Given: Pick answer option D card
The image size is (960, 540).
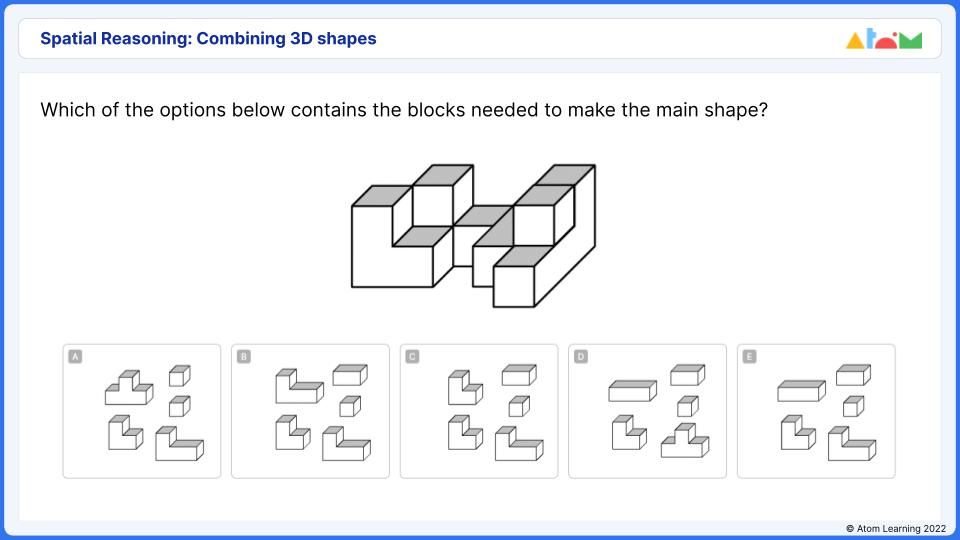Looking at the screenshot, I should 647,411.
